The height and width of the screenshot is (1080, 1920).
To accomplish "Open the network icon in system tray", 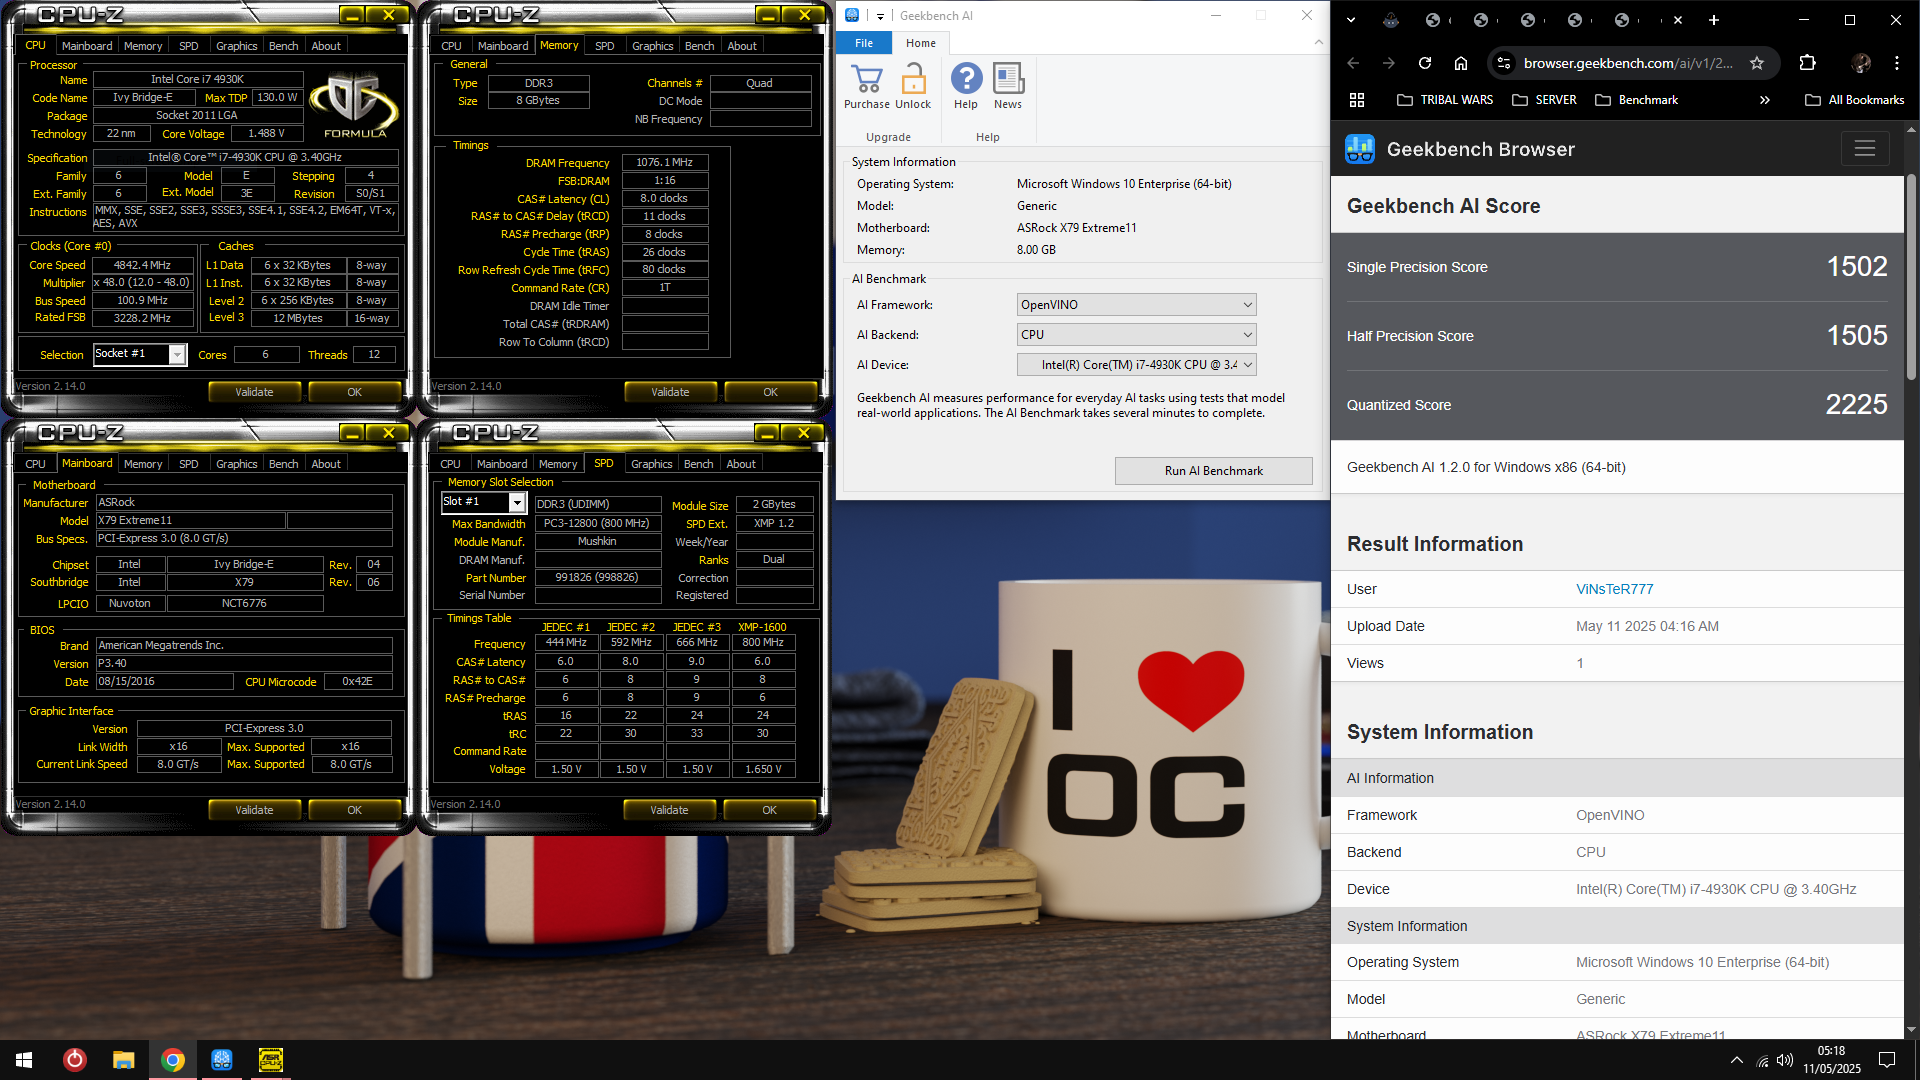I will (x=1762, y=1060).
